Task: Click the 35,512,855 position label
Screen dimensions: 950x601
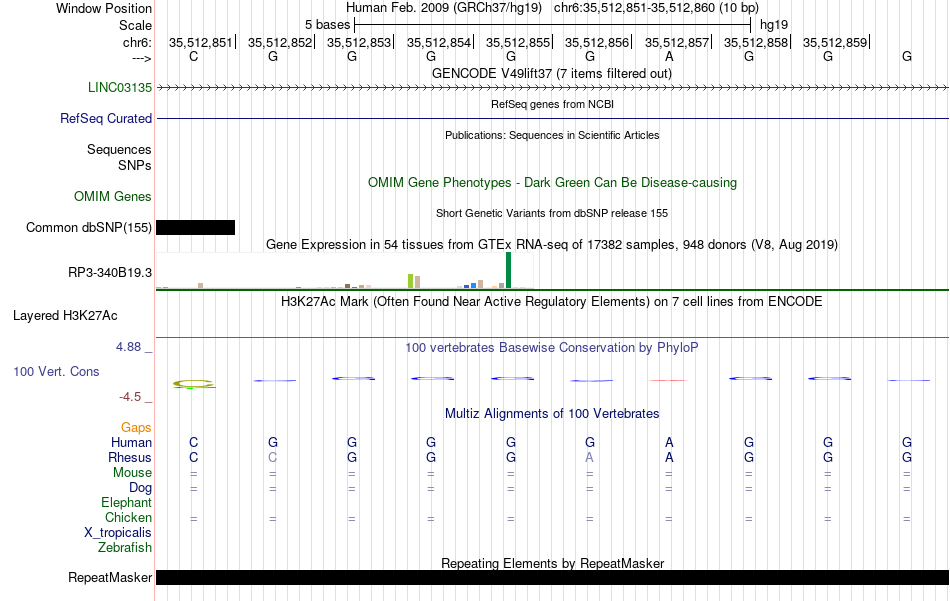Action: [x=517, y=42]
